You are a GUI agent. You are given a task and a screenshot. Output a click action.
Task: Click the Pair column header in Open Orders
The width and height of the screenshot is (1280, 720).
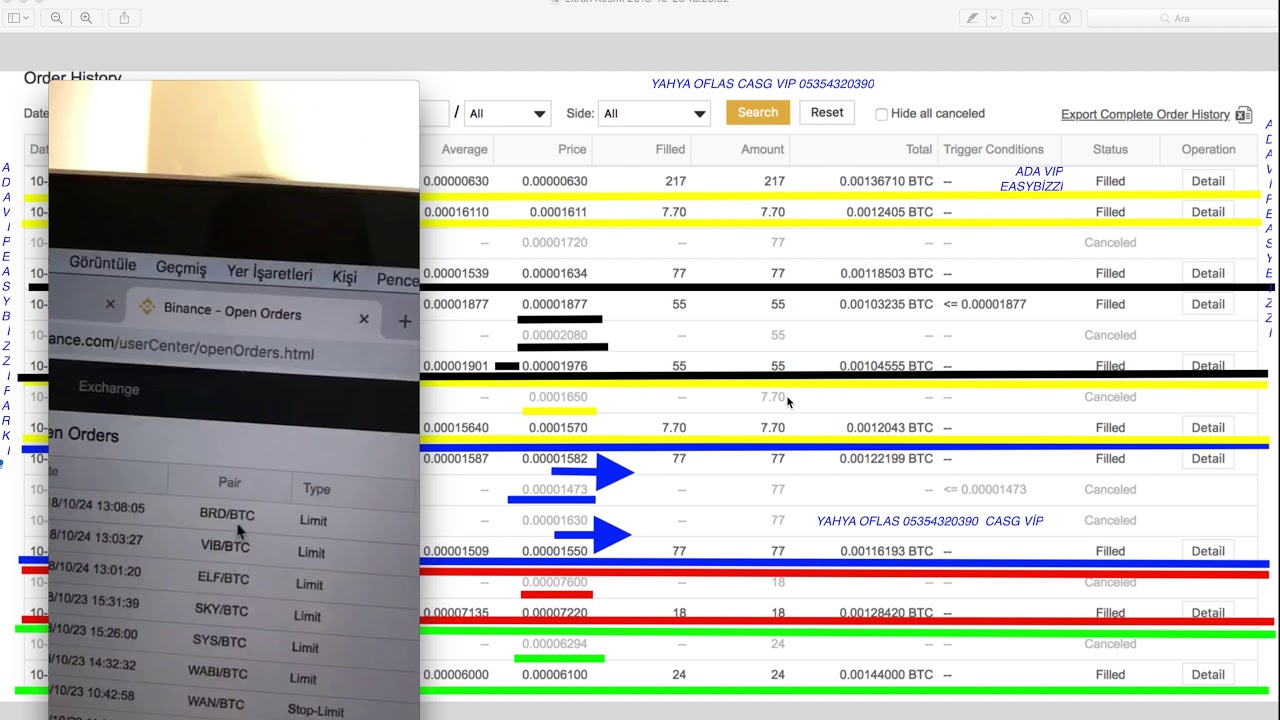230,482
